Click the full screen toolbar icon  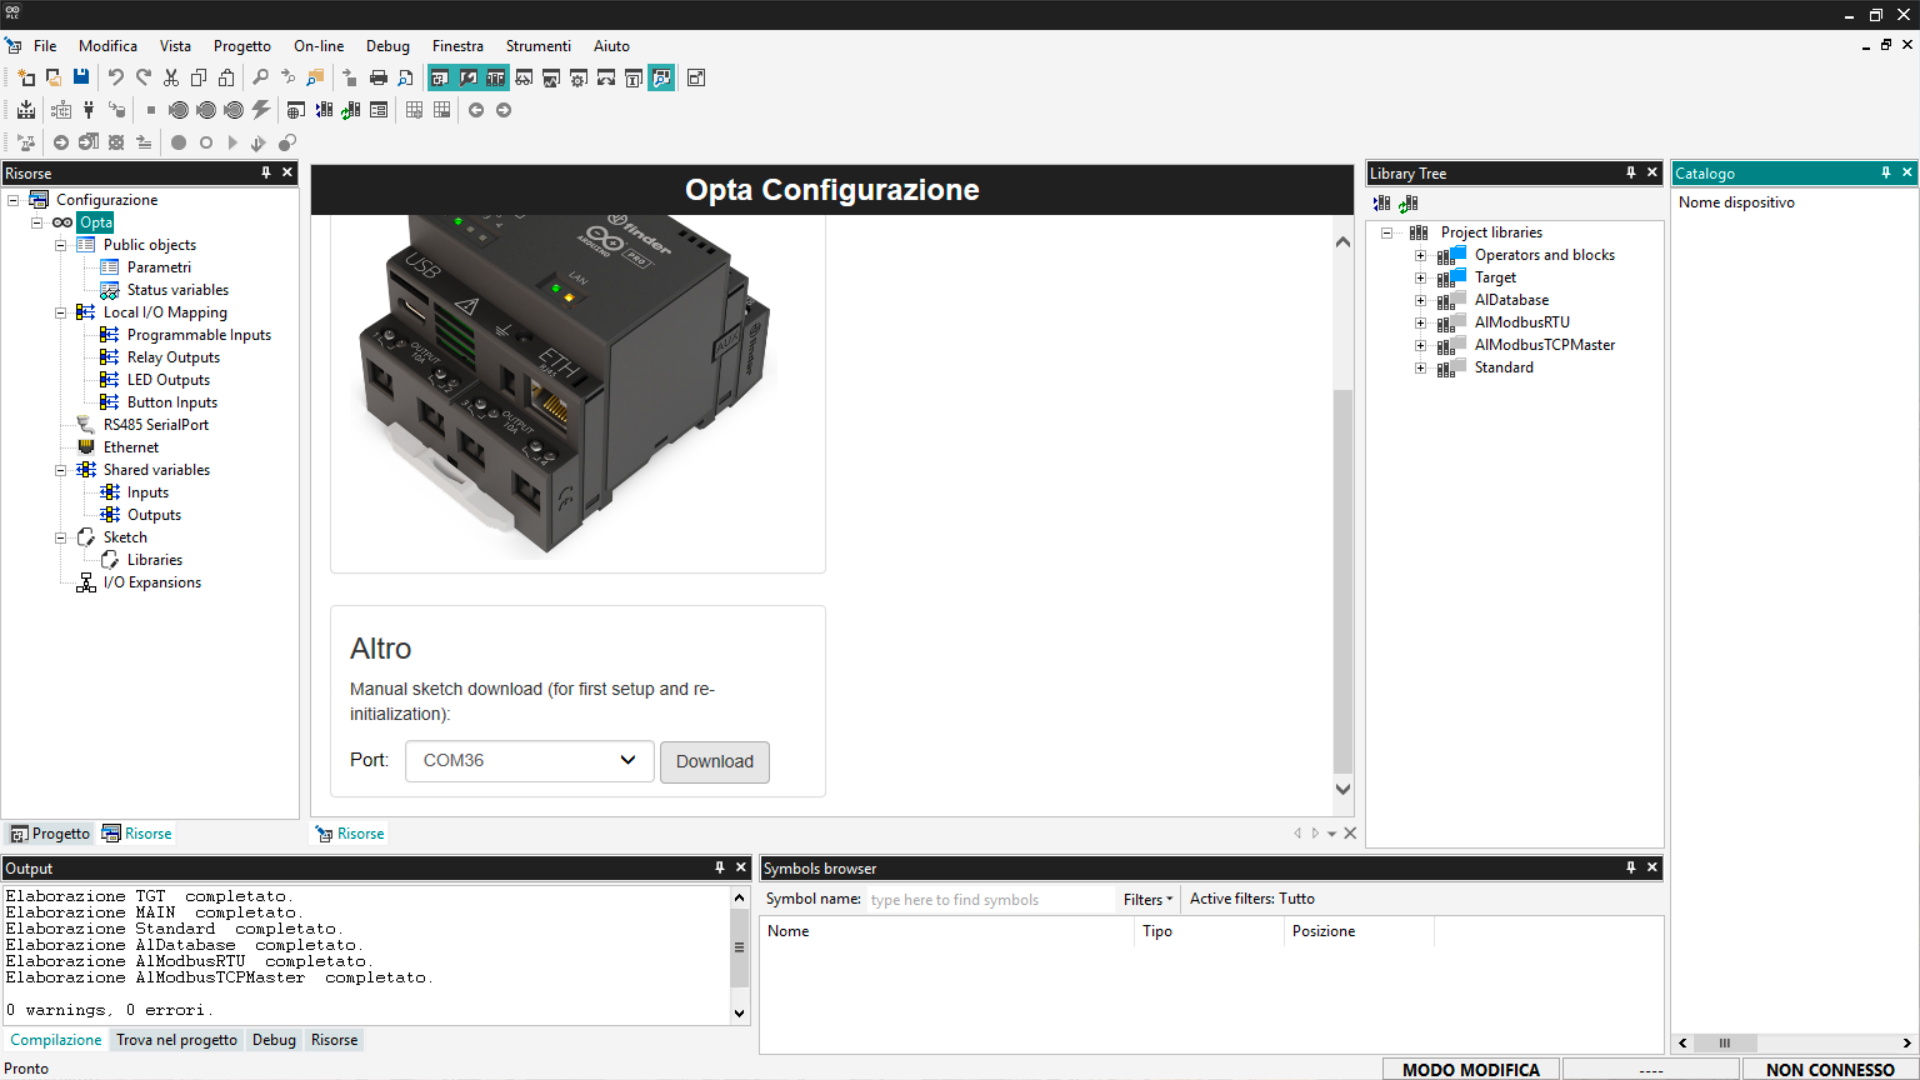pyautogui.click(x=696, y=78)
